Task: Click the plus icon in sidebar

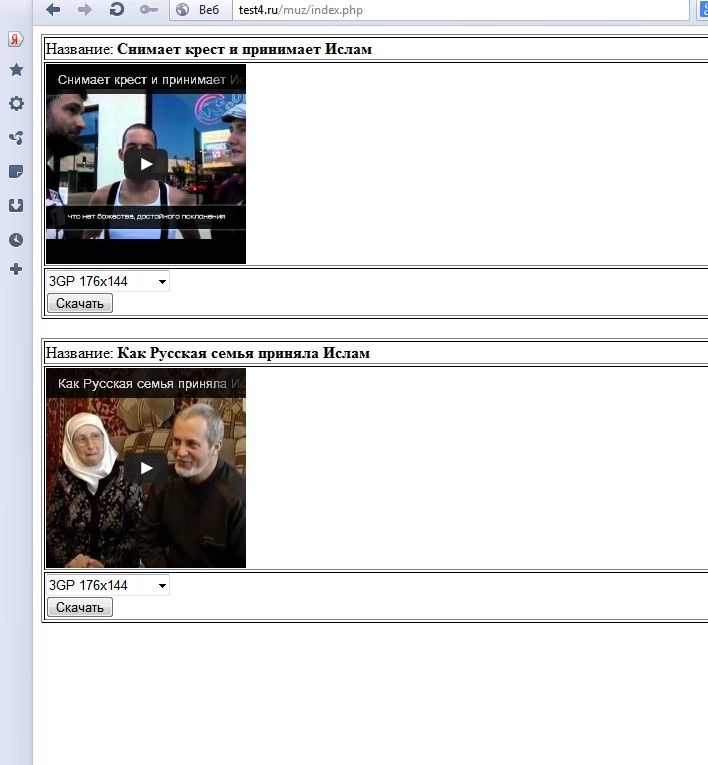Action: [16, 269]
